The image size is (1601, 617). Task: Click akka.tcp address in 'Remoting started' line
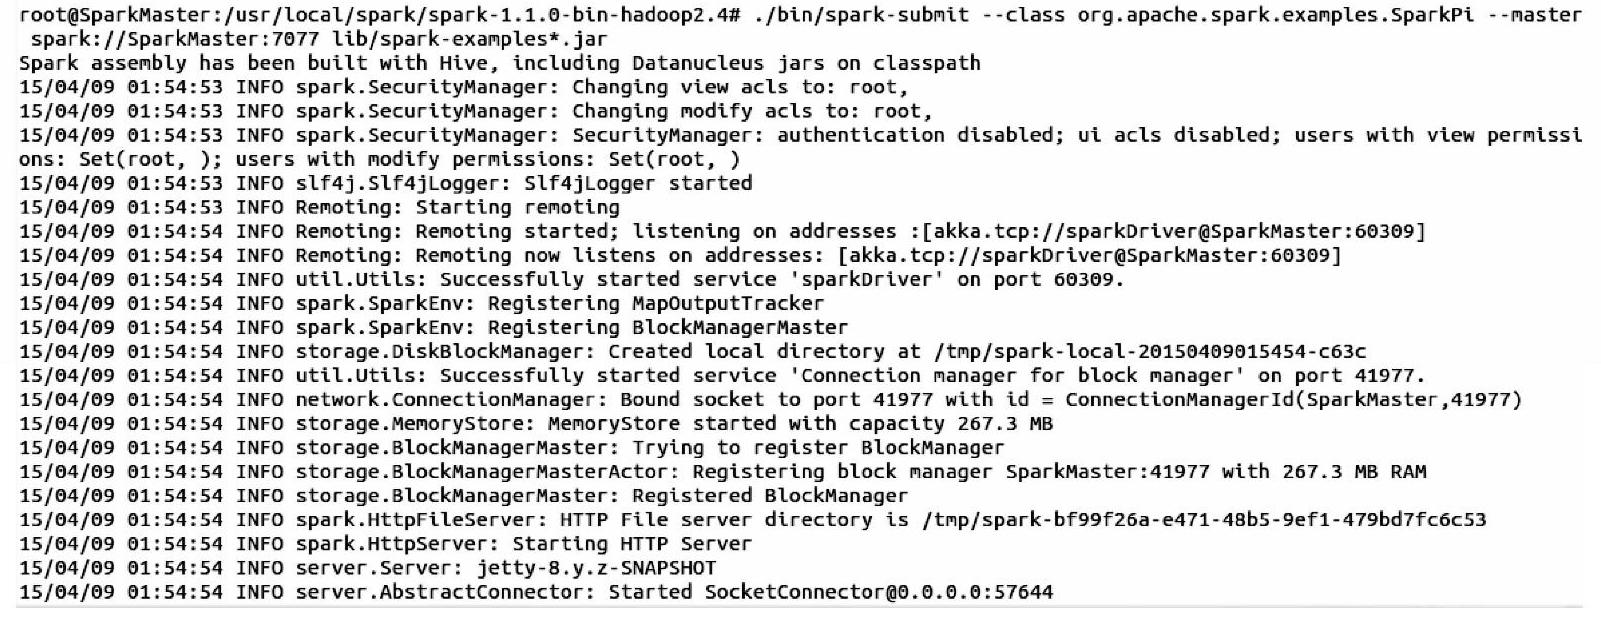point(1172,231)
